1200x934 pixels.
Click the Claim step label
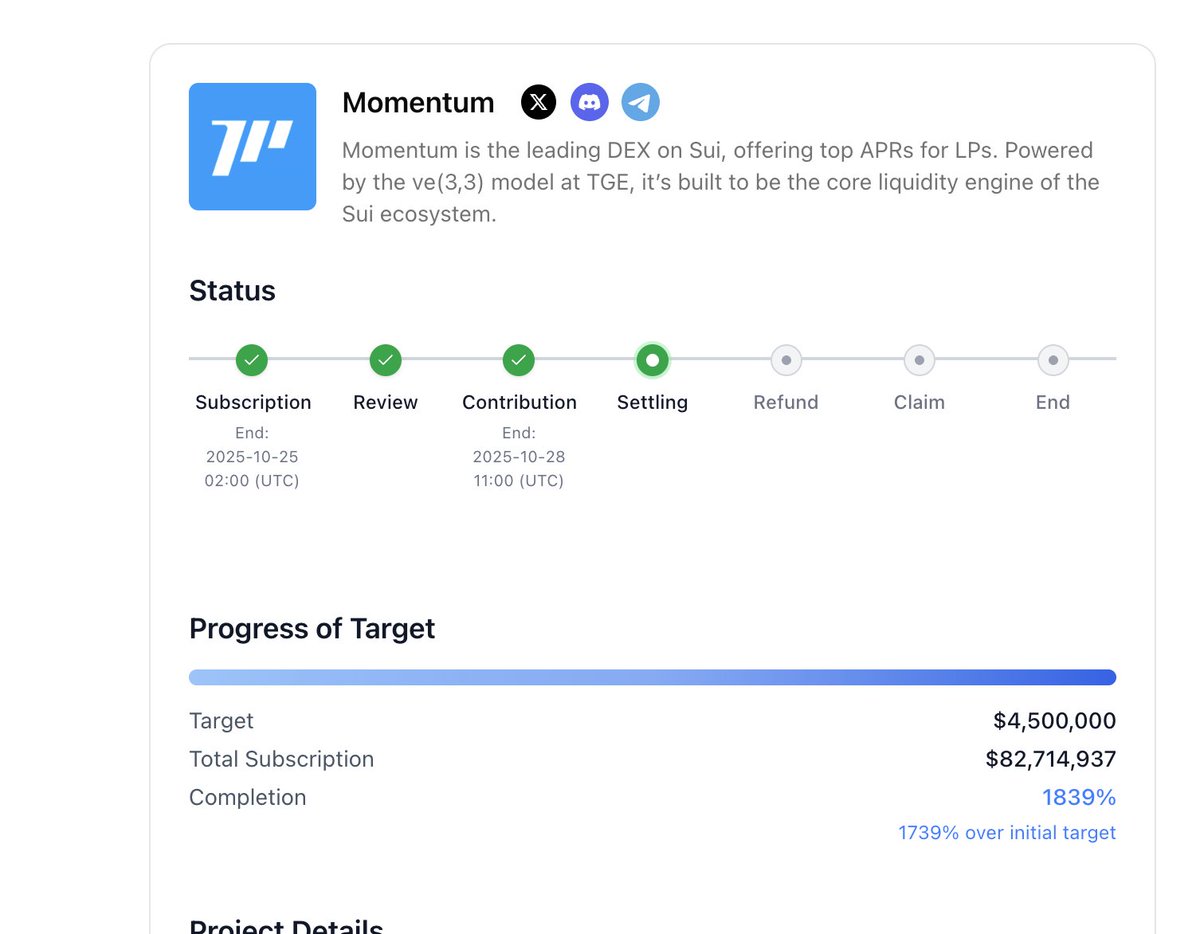(x=919, y=402)
